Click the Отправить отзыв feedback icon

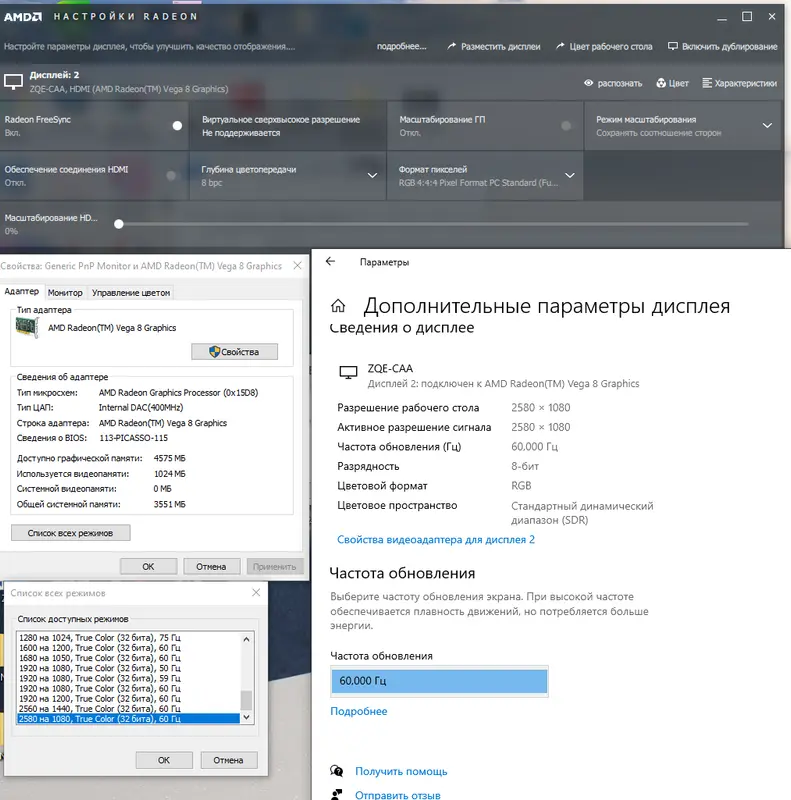coord(337,794)
